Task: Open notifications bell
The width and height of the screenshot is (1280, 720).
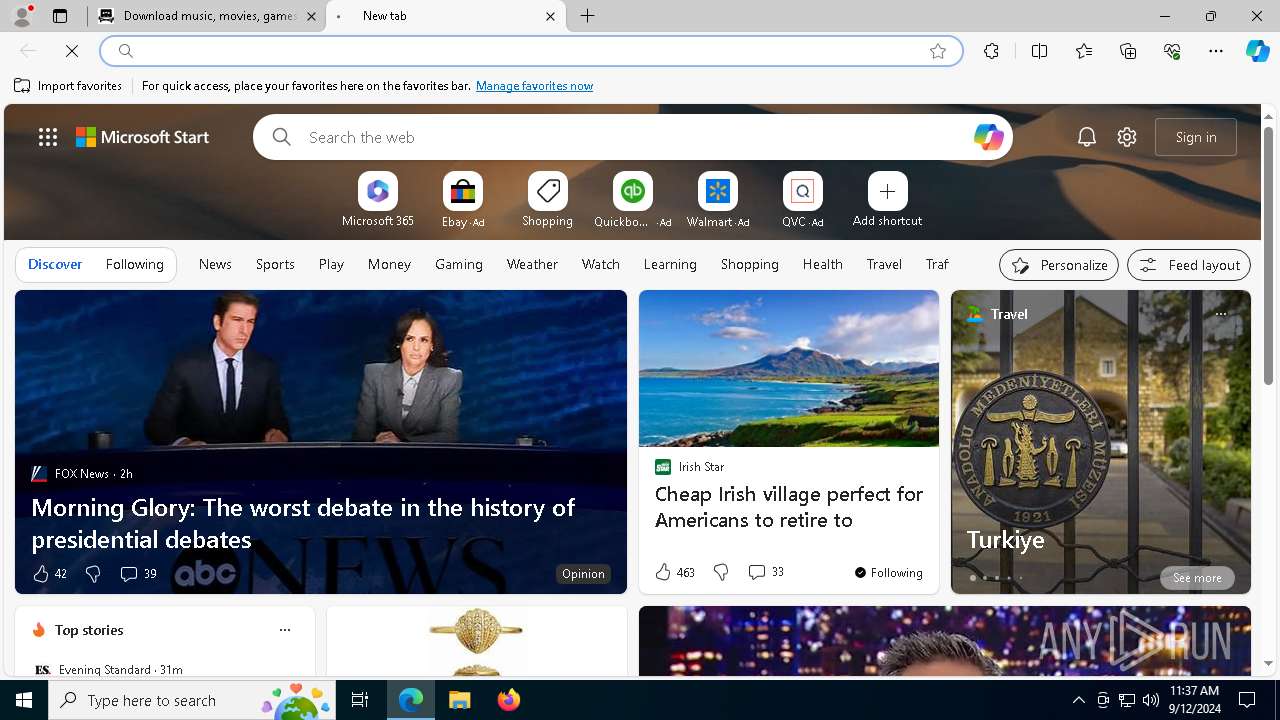Action: [1087, 137]
